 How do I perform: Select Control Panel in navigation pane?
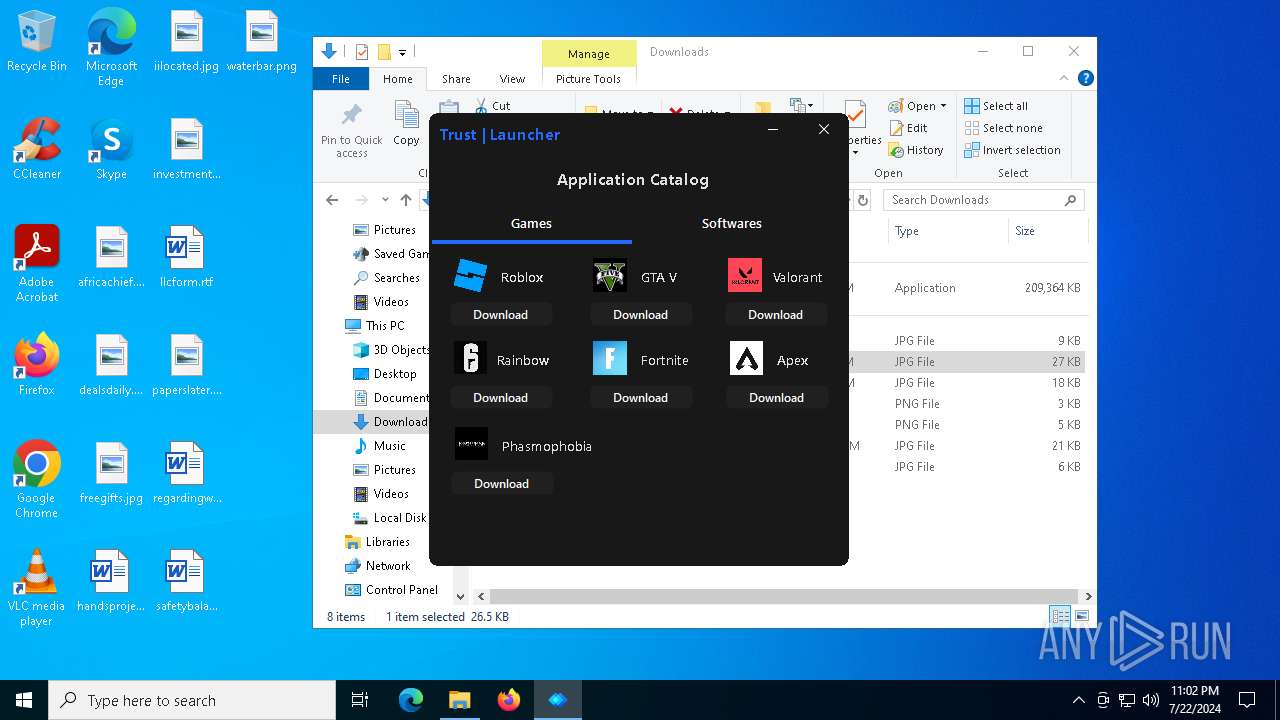(392, 590)
